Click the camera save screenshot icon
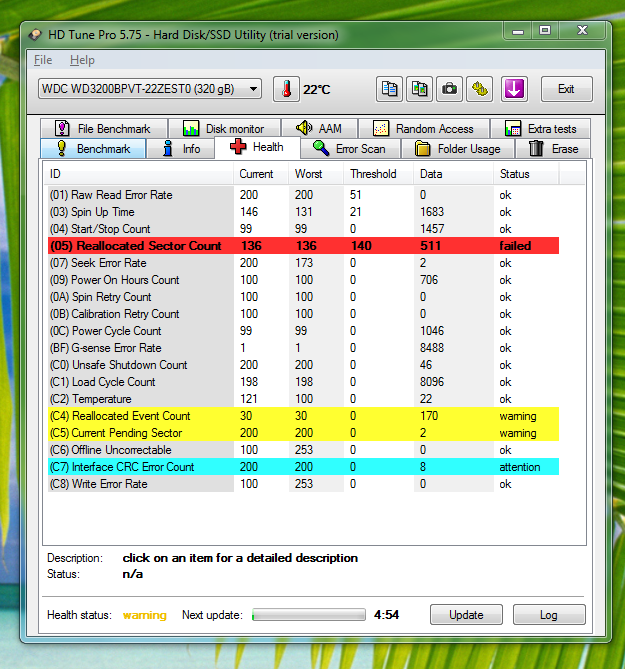Image resolution: width=625 pixels, height=669 pixels. [449, 90]
